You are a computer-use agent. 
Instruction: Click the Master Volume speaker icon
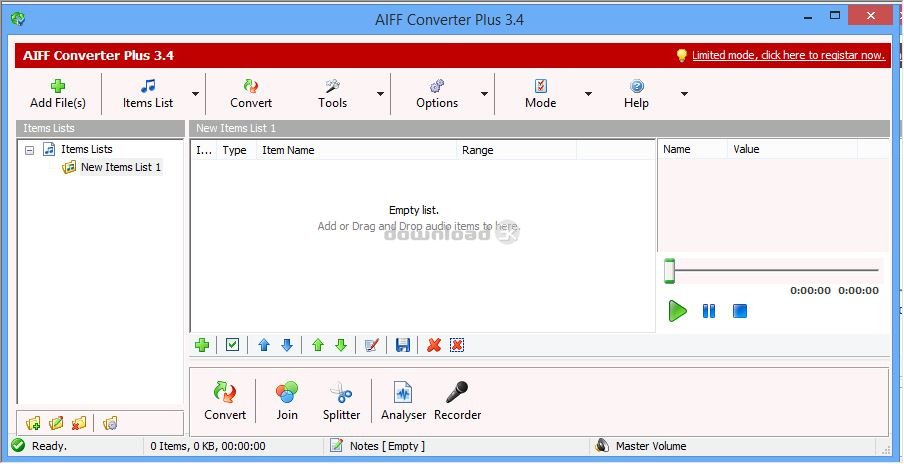[602, 446]
